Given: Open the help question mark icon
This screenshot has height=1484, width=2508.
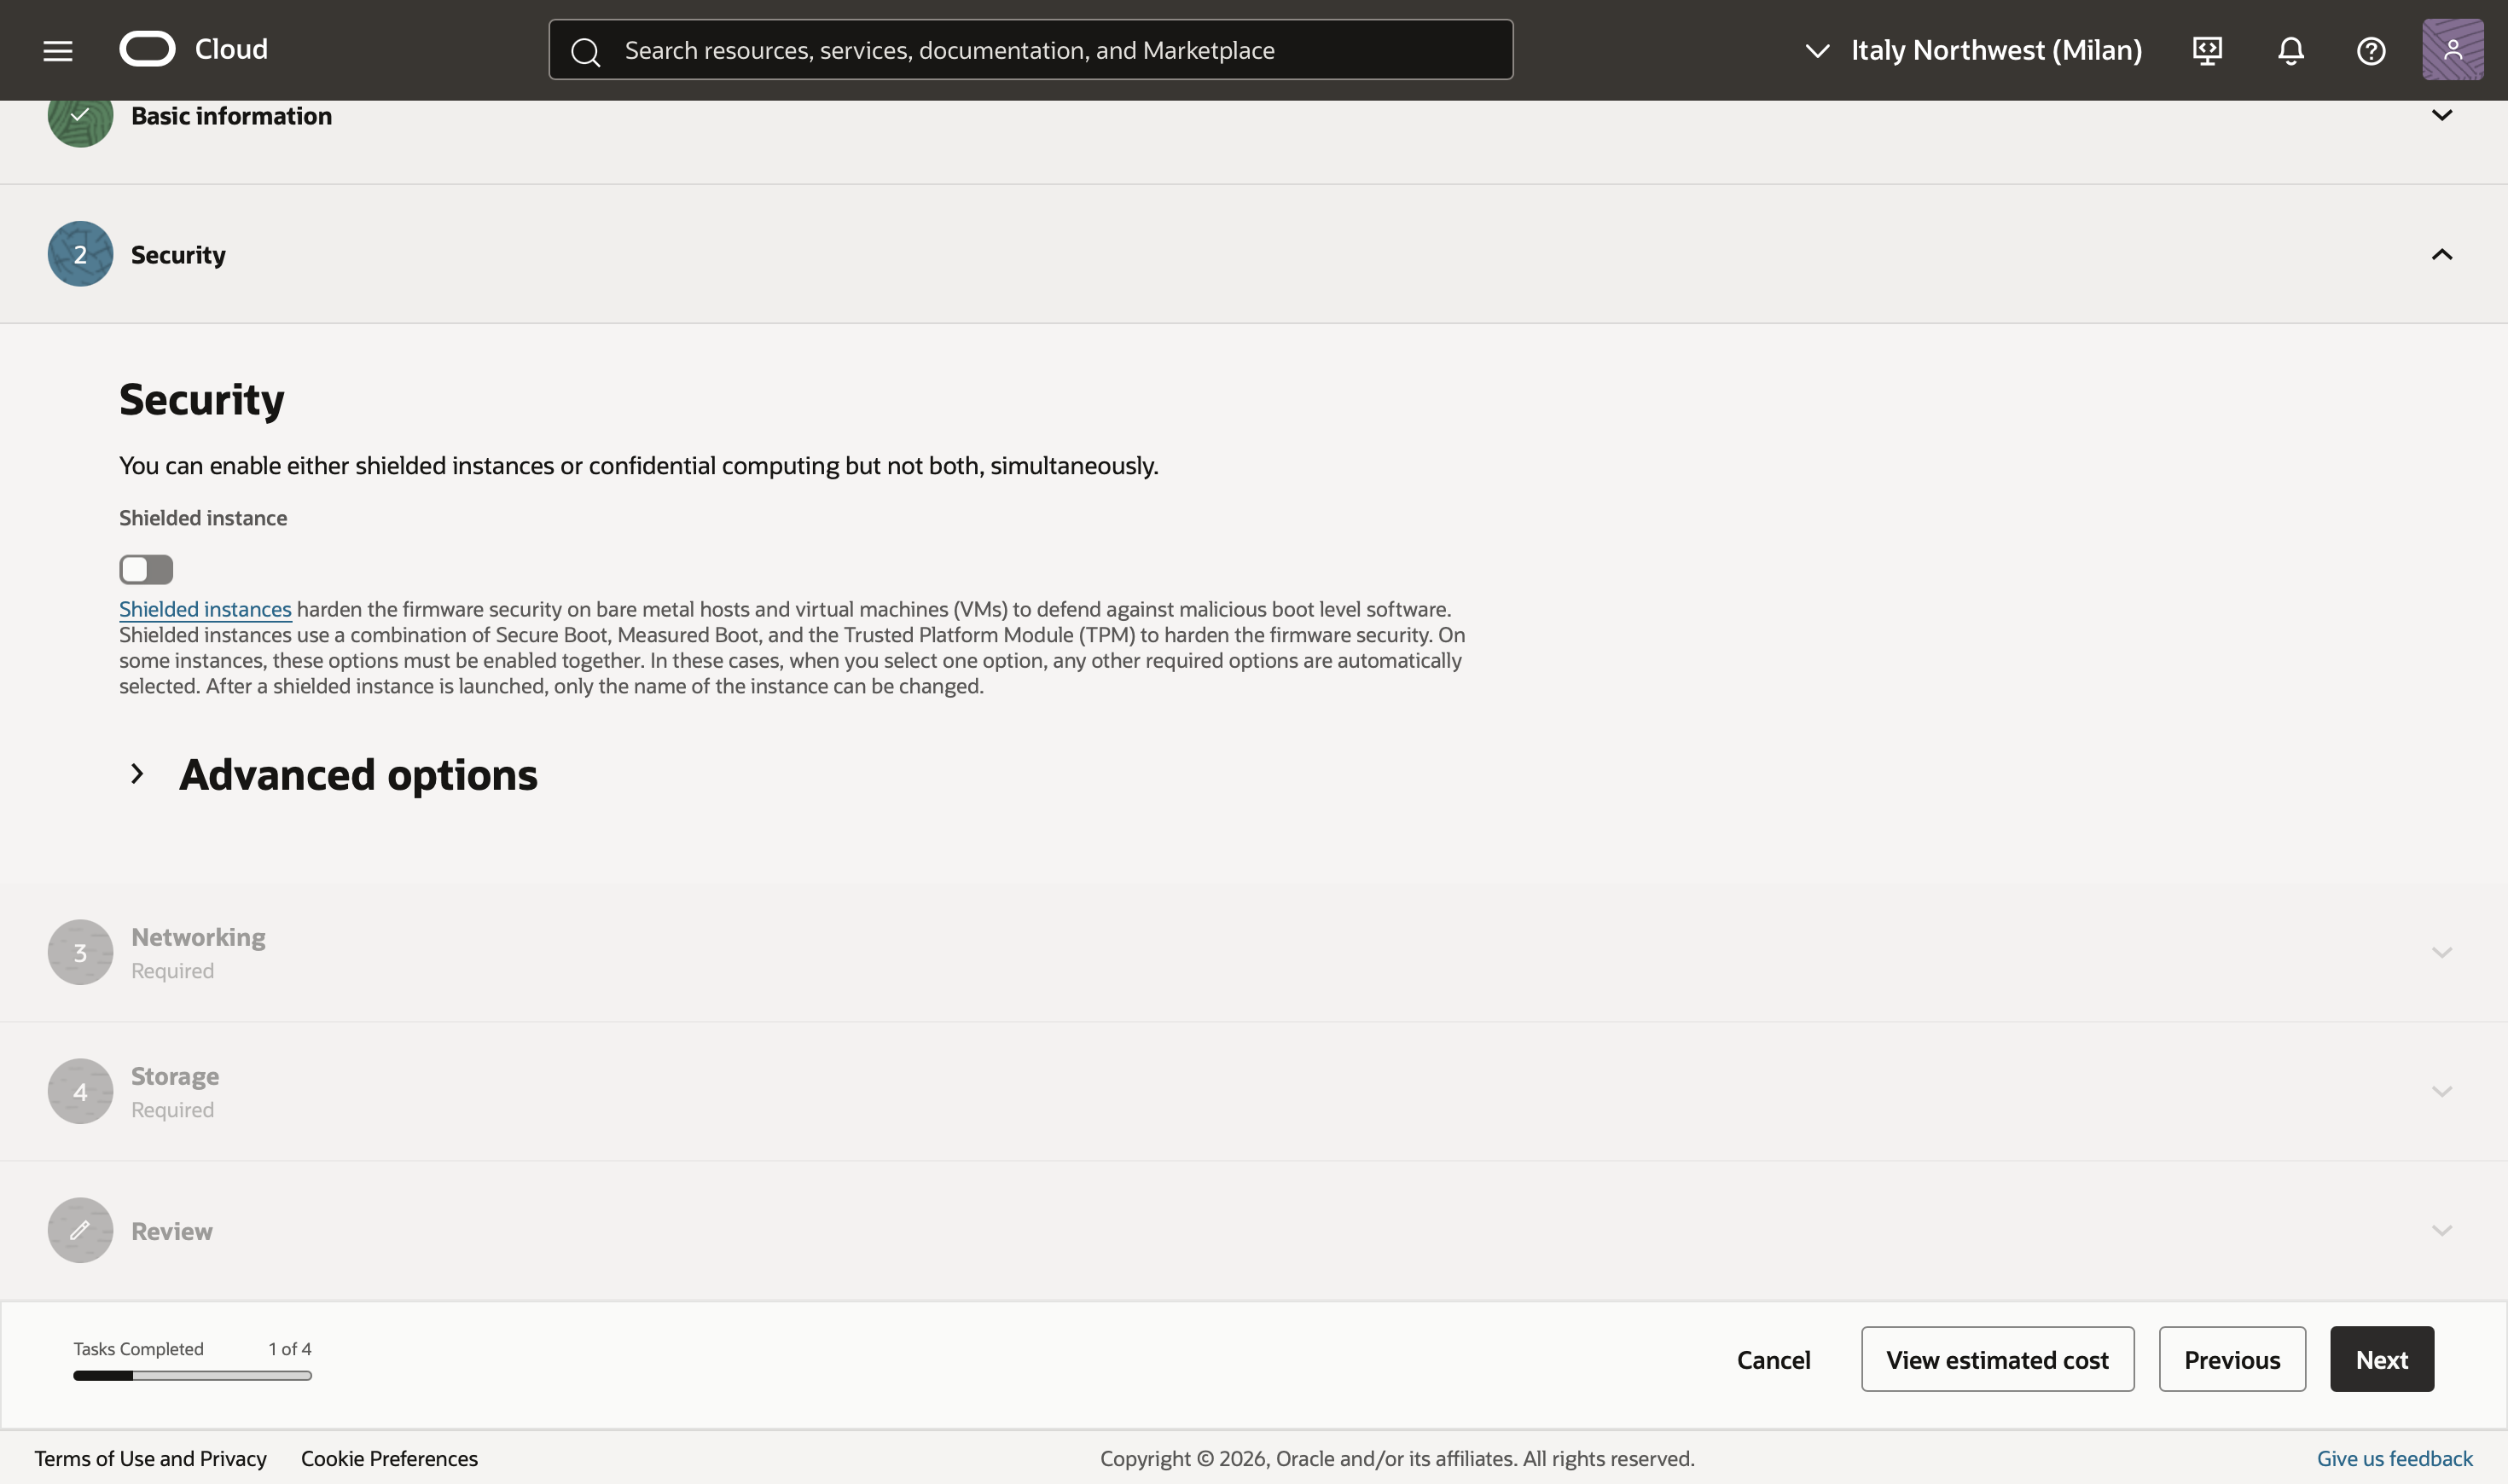Looking at the screenshot, I should coord(2371,50).
